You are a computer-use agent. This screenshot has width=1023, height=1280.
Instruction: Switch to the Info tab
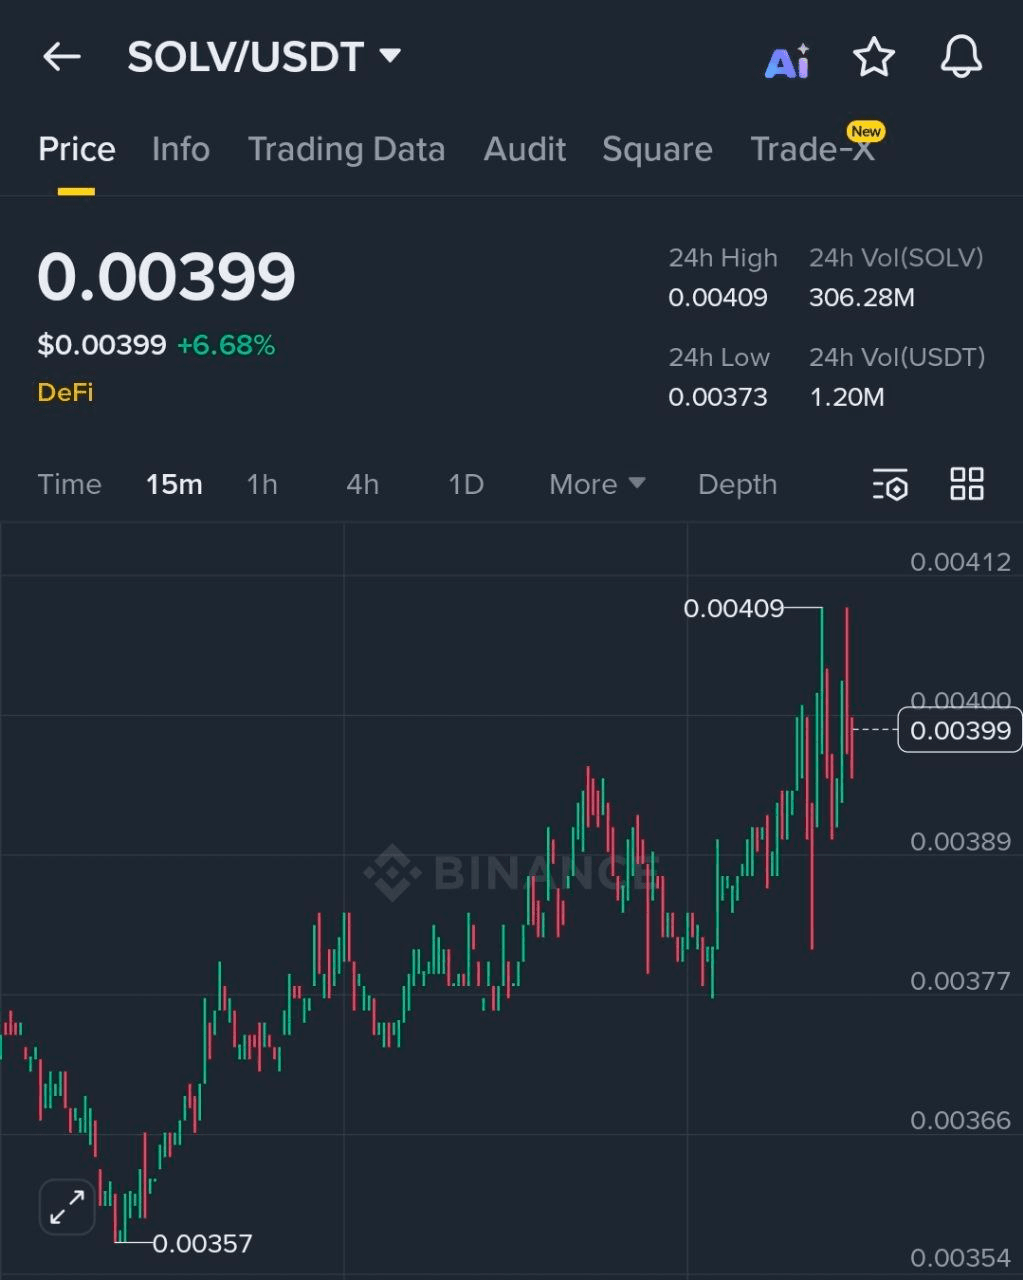click(180, 149)
